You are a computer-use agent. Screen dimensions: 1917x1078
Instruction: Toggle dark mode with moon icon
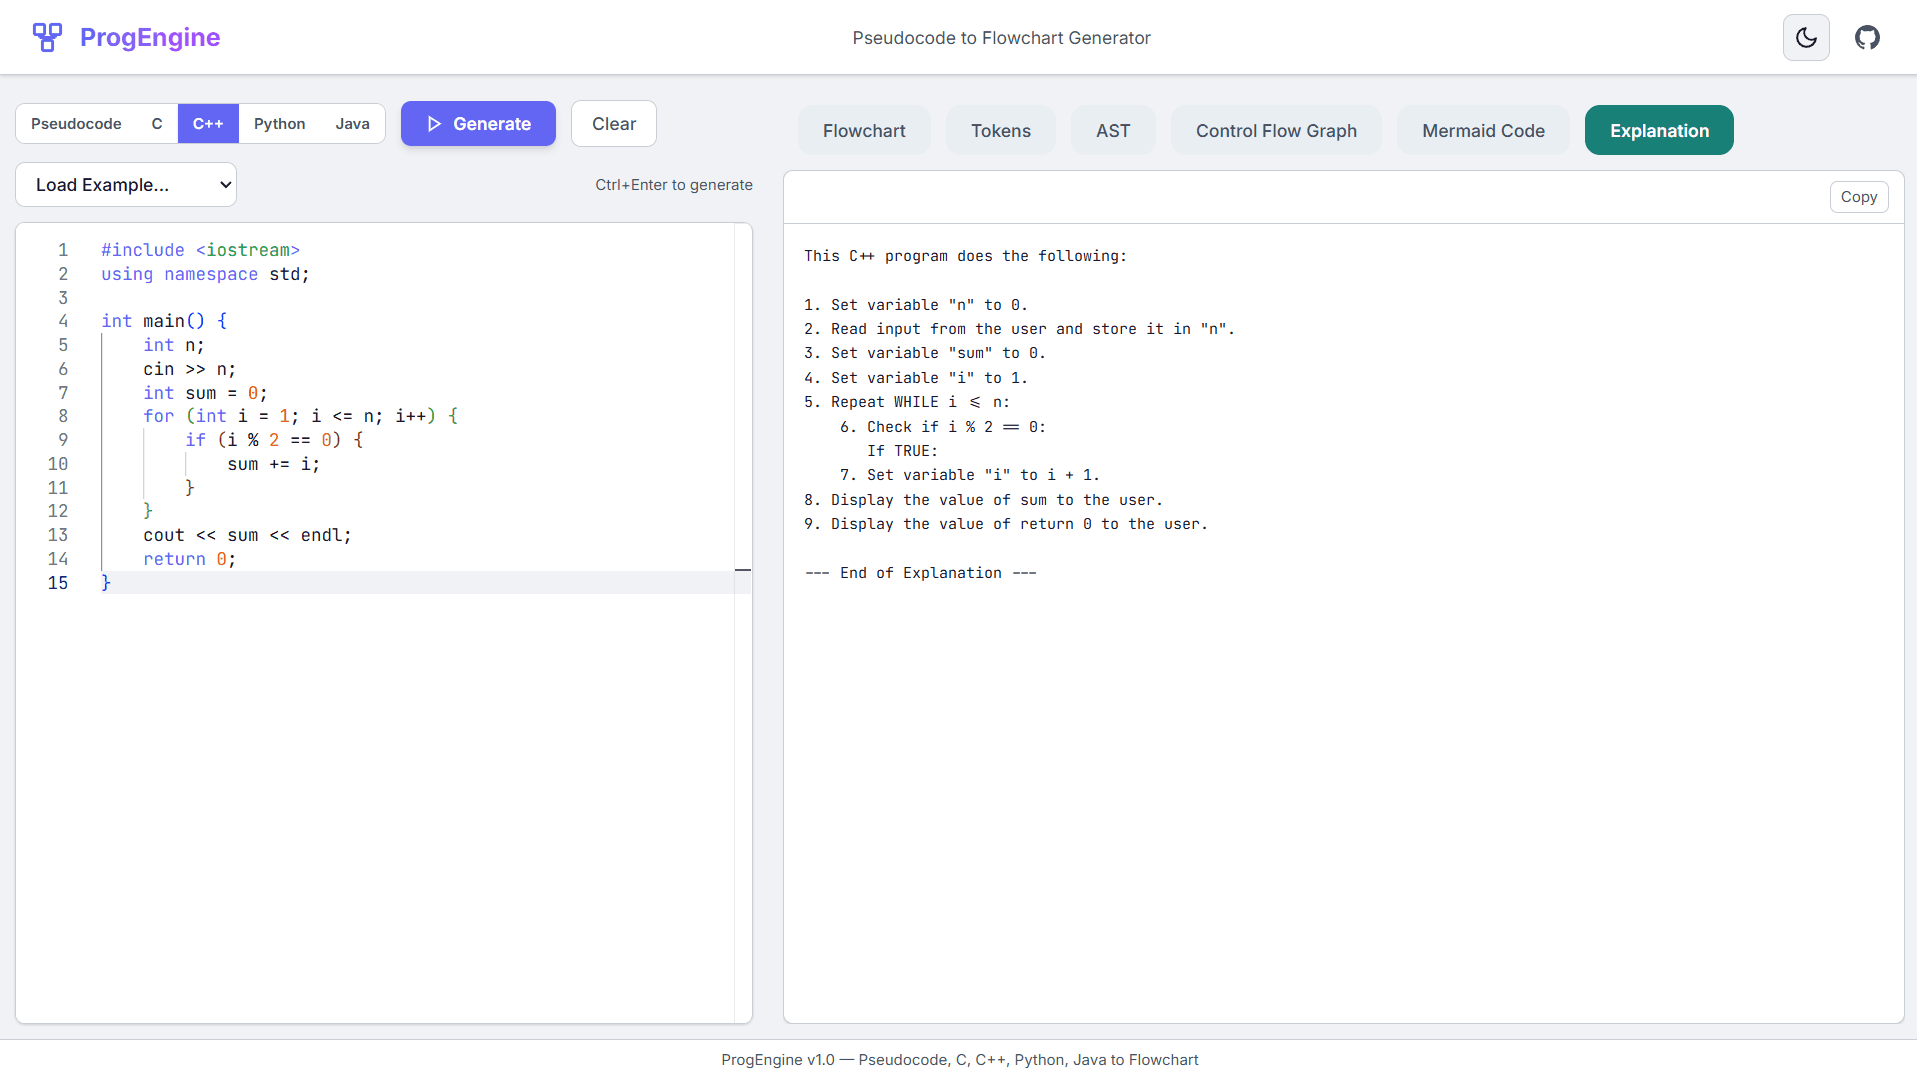point(1806,37)
